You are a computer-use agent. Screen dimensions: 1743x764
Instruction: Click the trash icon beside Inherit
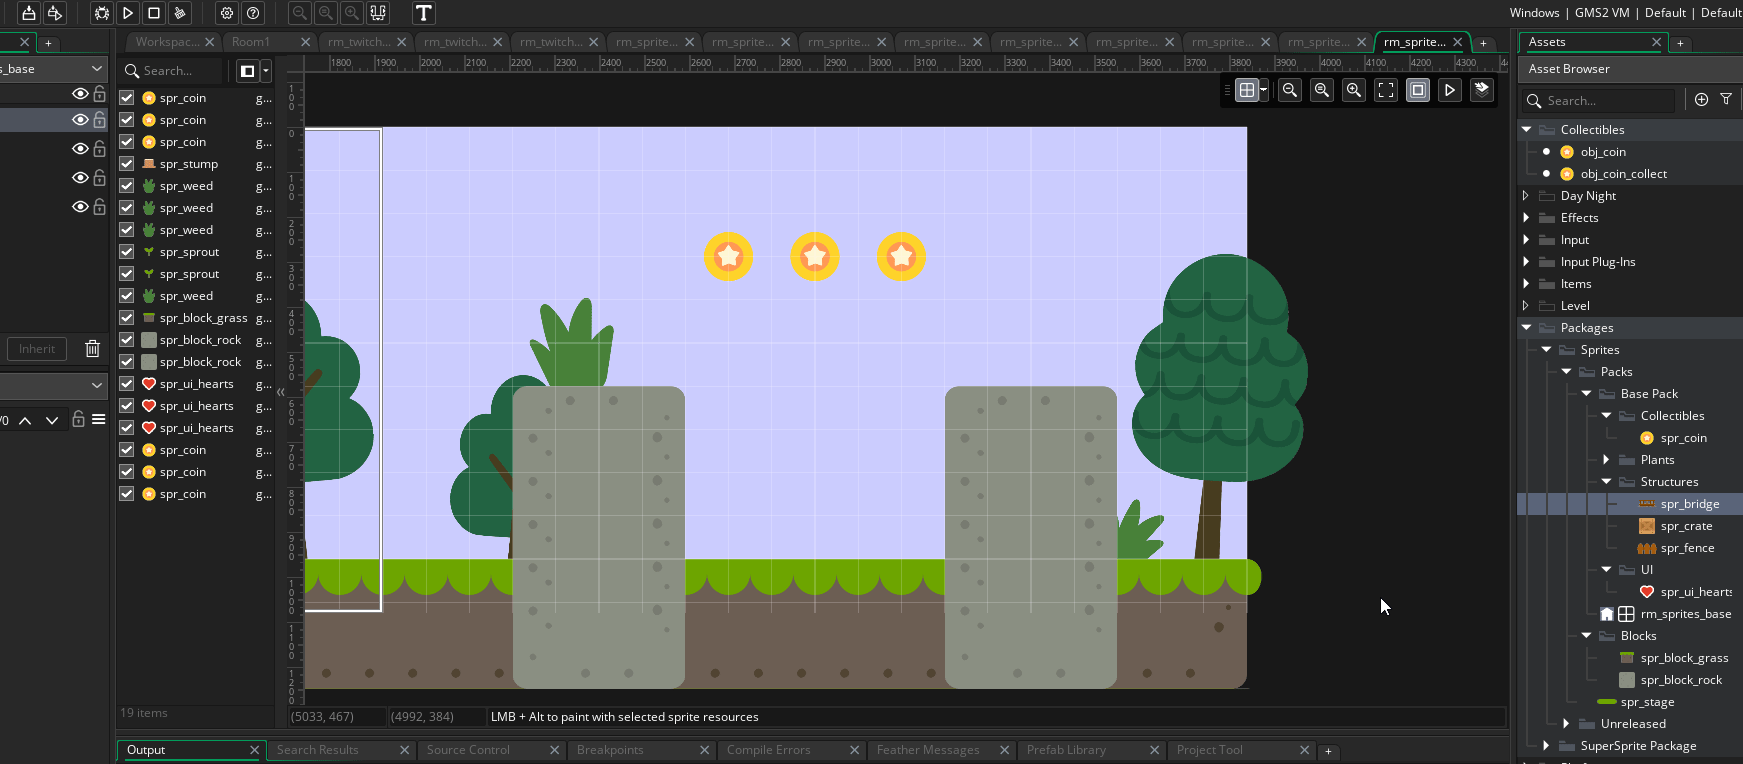[92, 349]
